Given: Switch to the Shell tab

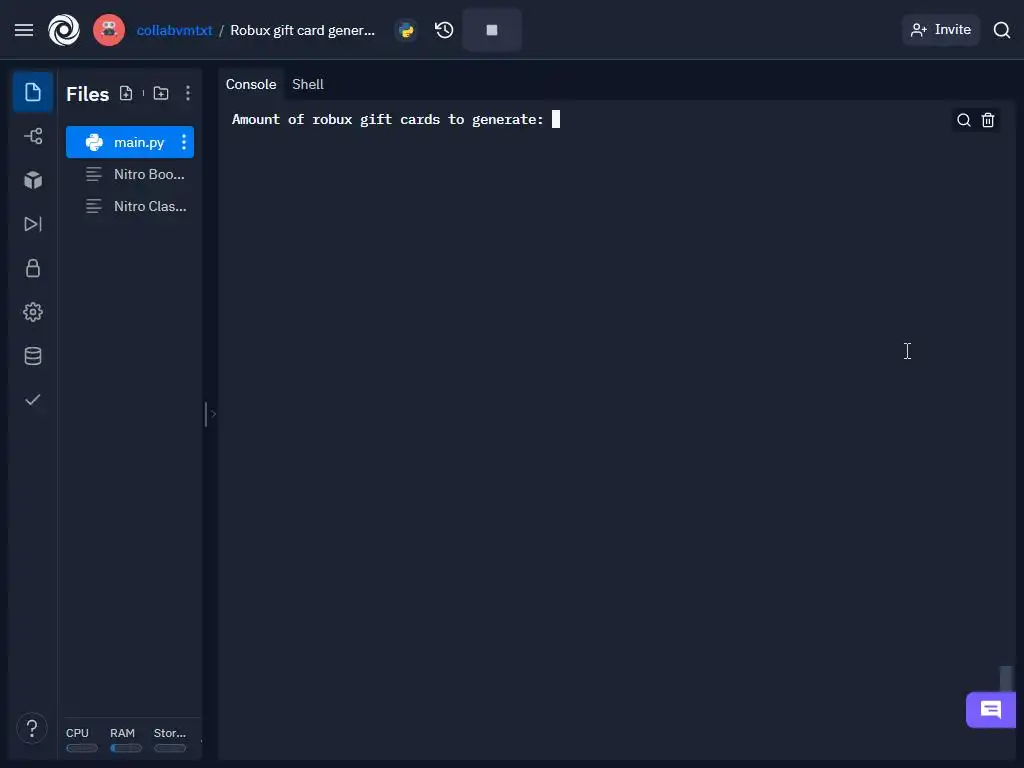Looking at the screenshot, I should point(308,84).
